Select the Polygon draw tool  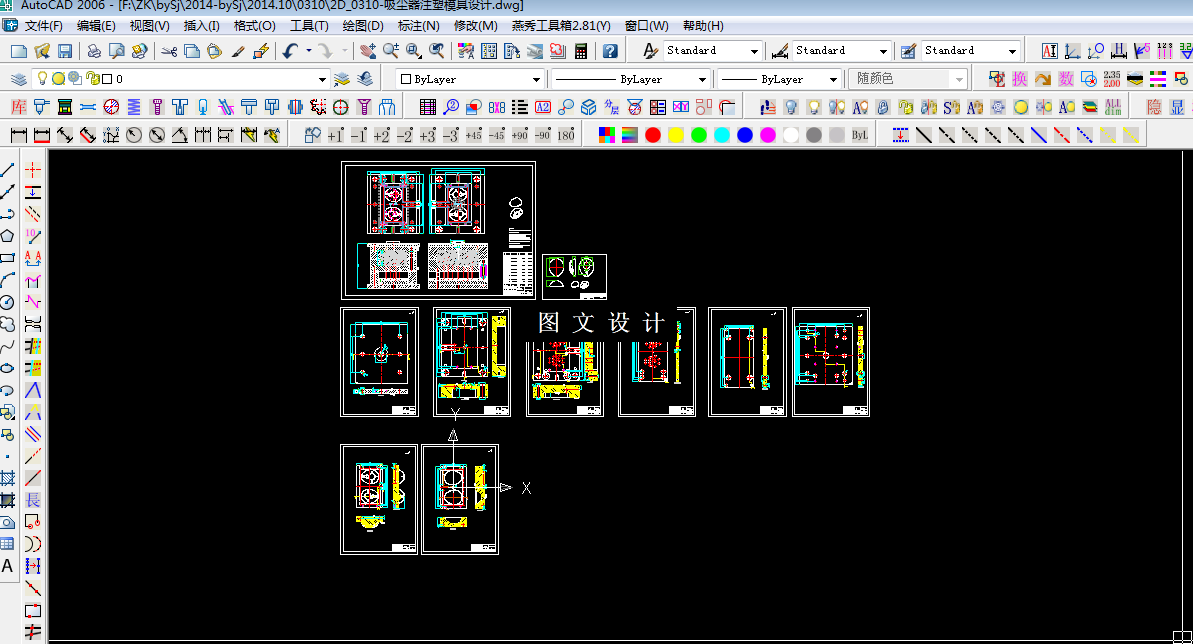click(x=8, y=236)
